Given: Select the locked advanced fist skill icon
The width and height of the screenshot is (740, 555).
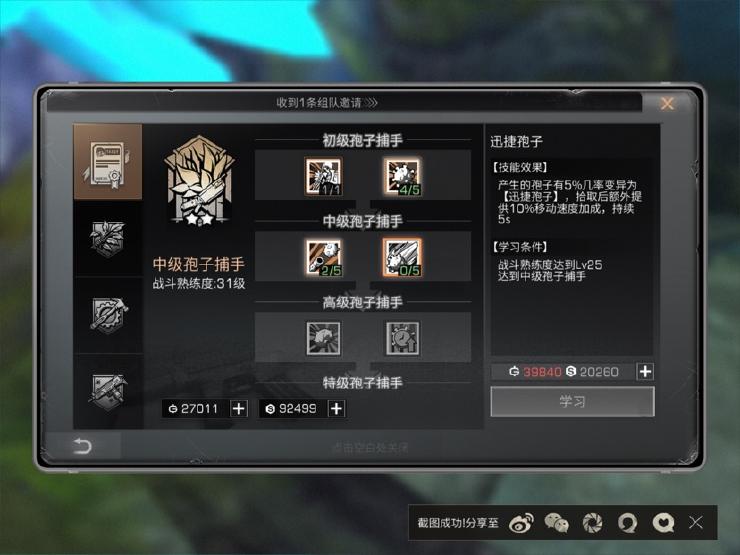Looking at the screenshot, I should [x=323, y=338].
